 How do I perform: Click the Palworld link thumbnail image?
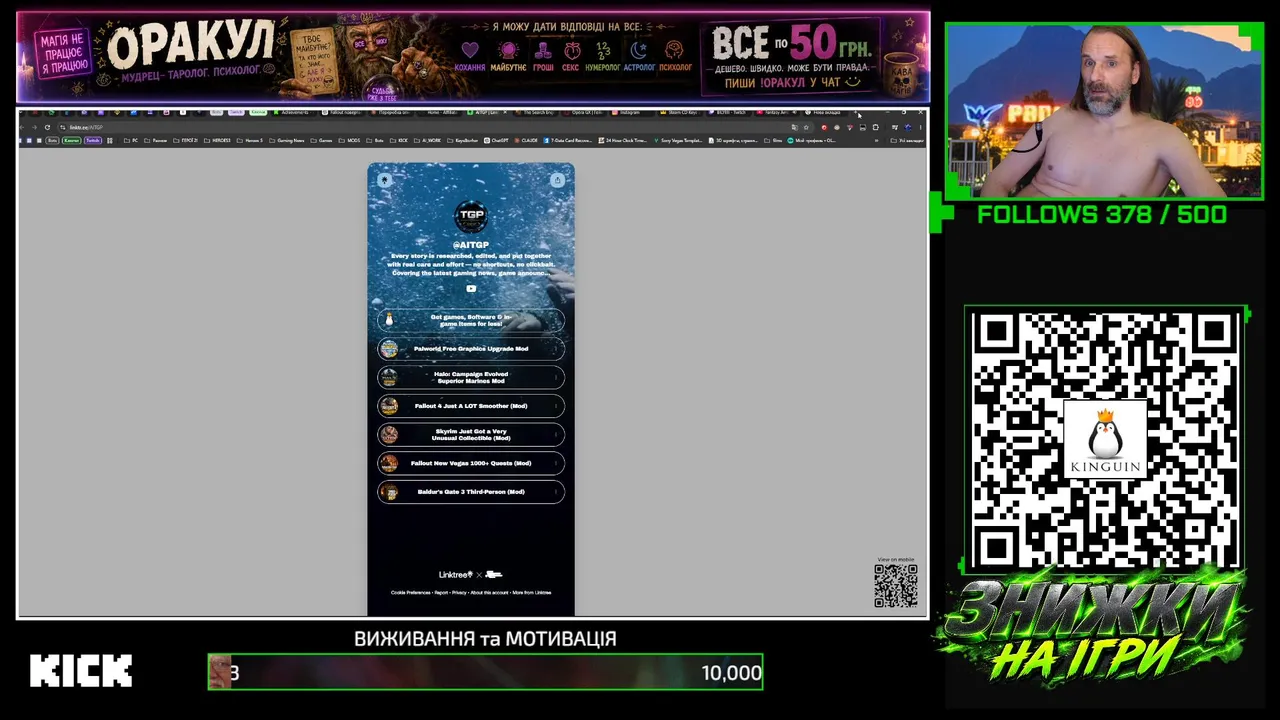[389, 349]
